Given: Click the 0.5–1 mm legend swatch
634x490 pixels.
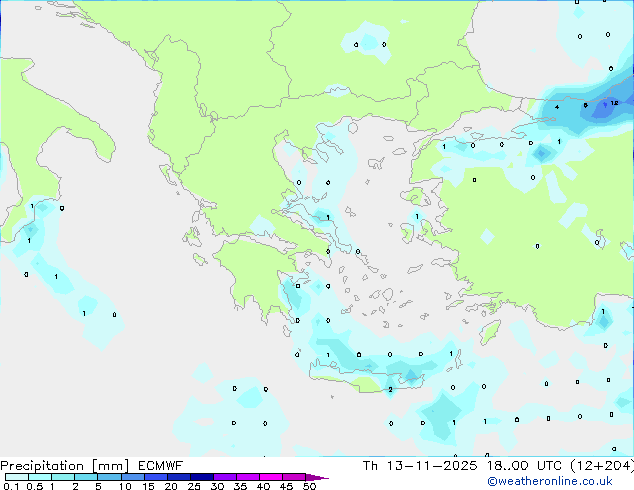Looking at the screenshot, I should coord(40,477).
